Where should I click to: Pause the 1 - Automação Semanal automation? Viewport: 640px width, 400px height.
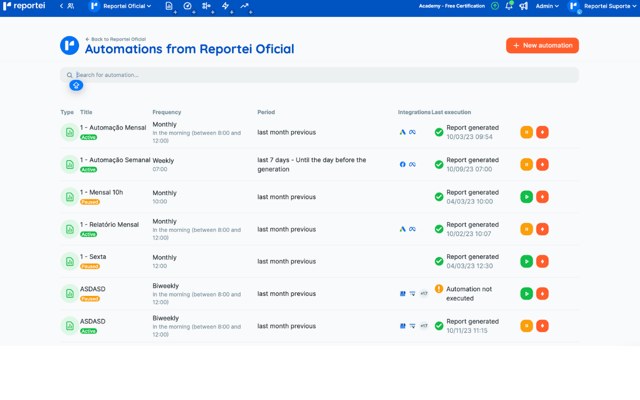tap(527, 164)
